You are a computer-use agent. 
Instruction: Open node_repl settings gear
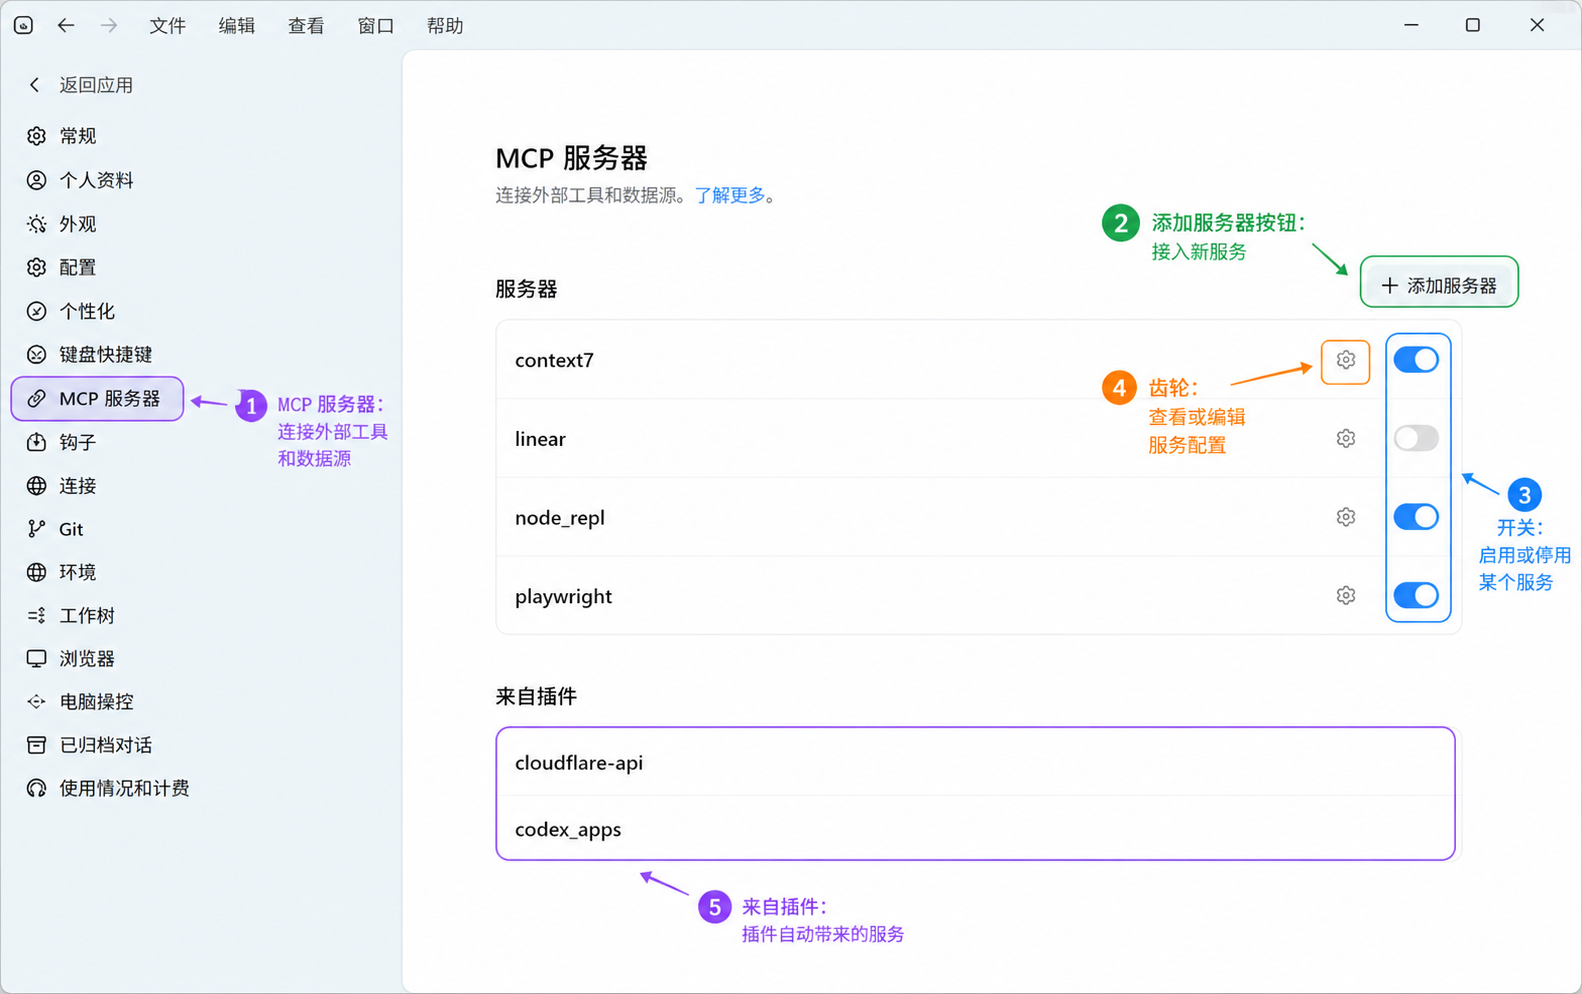(x=1345, y=517)
